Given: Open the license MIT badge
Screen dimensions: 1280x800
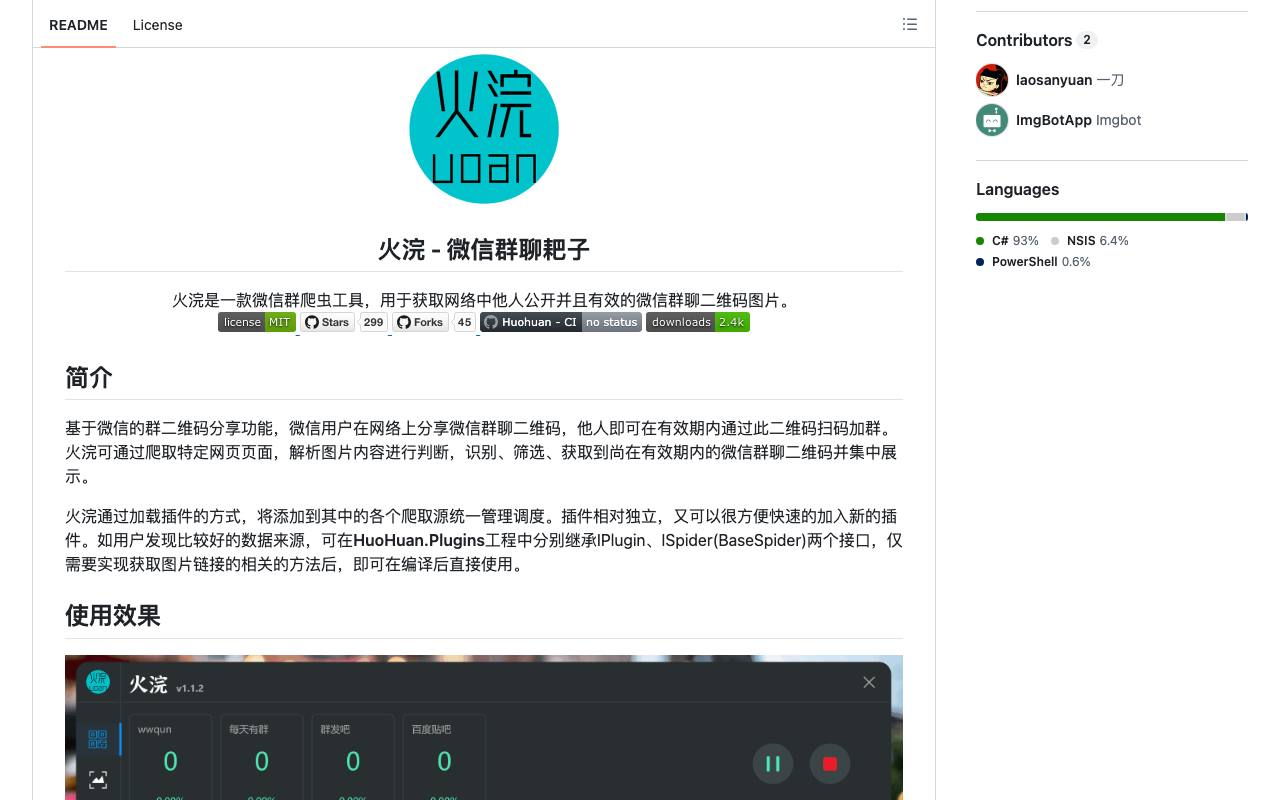Looking at the screenshot, I should tap(257, 322).
